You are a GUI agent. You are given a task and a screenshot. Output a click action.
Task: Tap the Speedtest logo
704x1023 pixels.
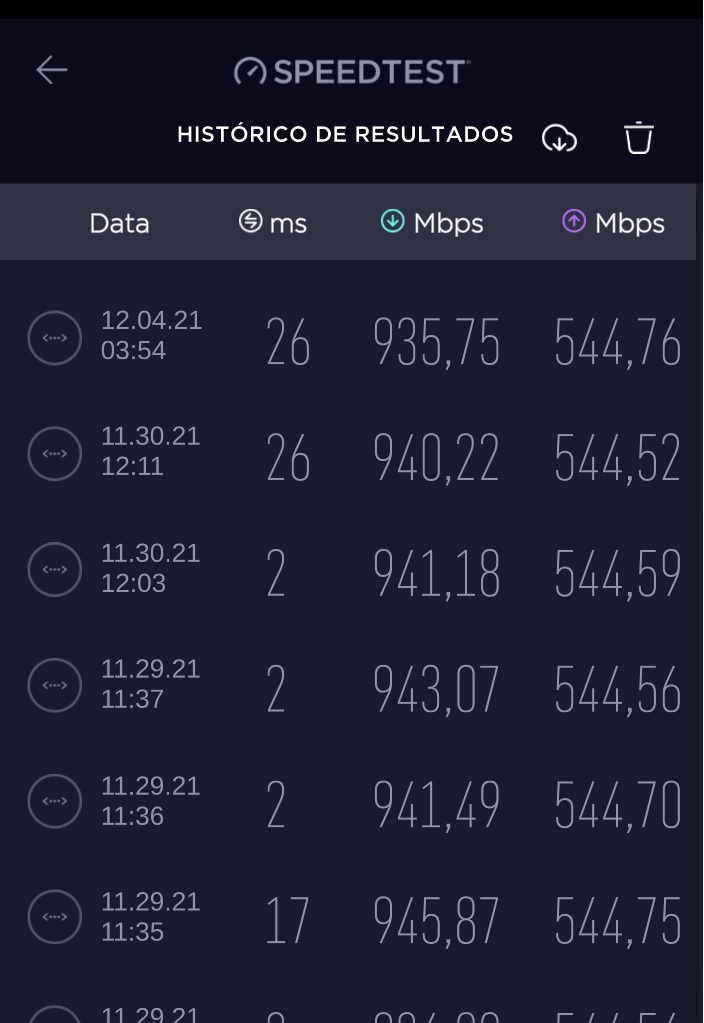352,71
